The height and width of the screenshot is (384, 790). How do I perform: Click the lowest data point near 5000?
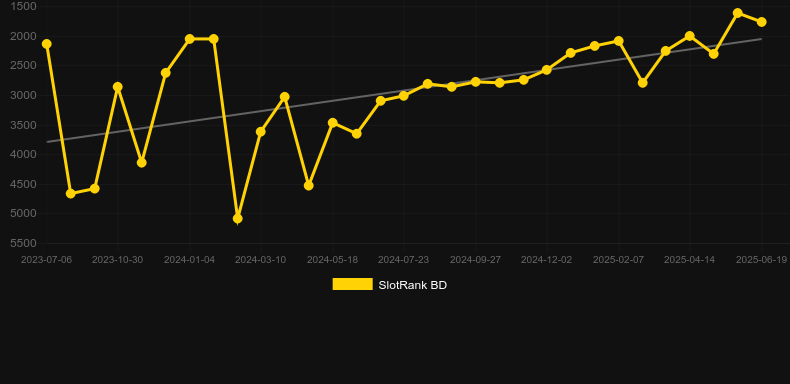tap(238, 218)
